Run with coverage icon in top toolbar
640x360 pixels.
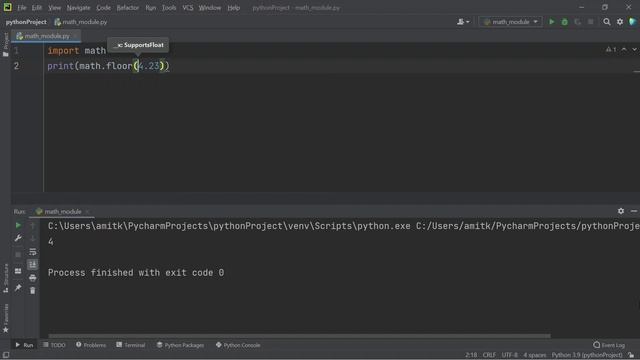tap(578, 22)
